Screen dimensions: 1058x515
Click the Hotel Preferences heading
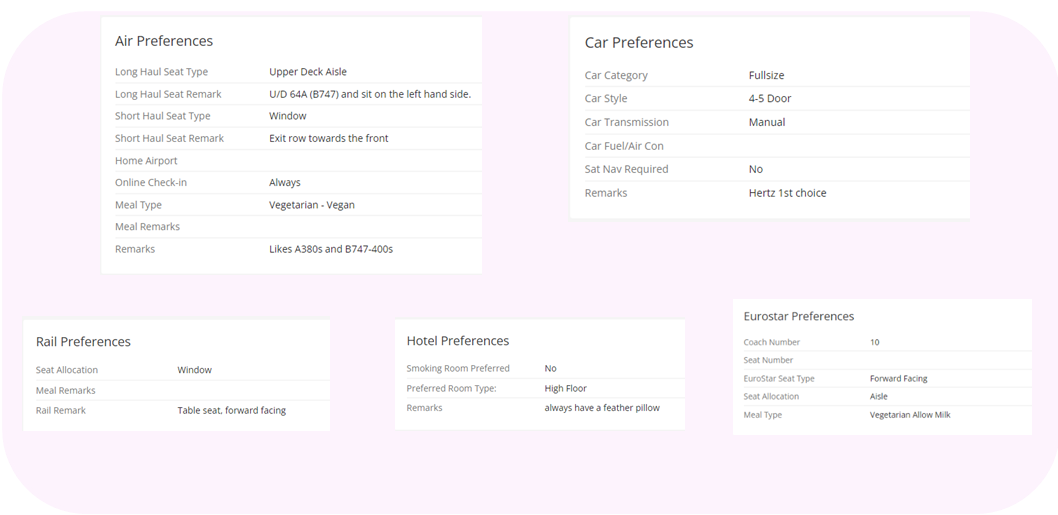[x=458, y=341]
